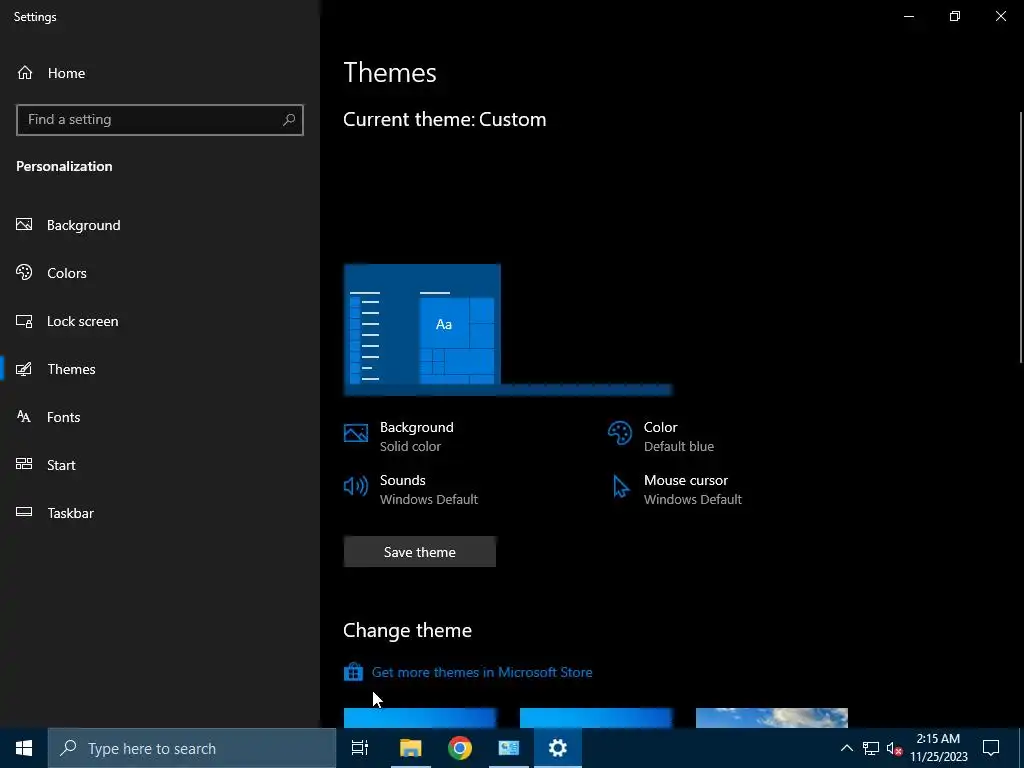Click the Personalization heading in sidebar
The height and width of the screenshot is (768, 1024).
click(x=64, y=166)
